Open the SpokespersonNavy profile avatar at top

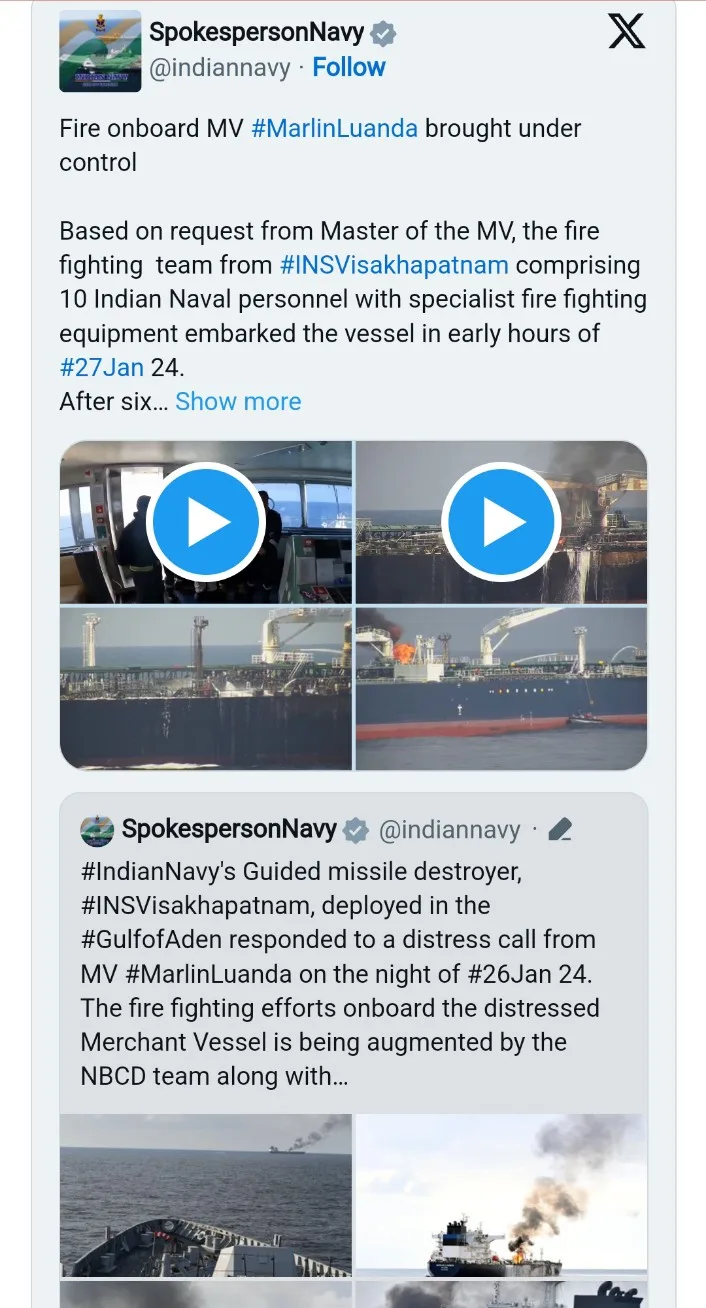point(100,51)
